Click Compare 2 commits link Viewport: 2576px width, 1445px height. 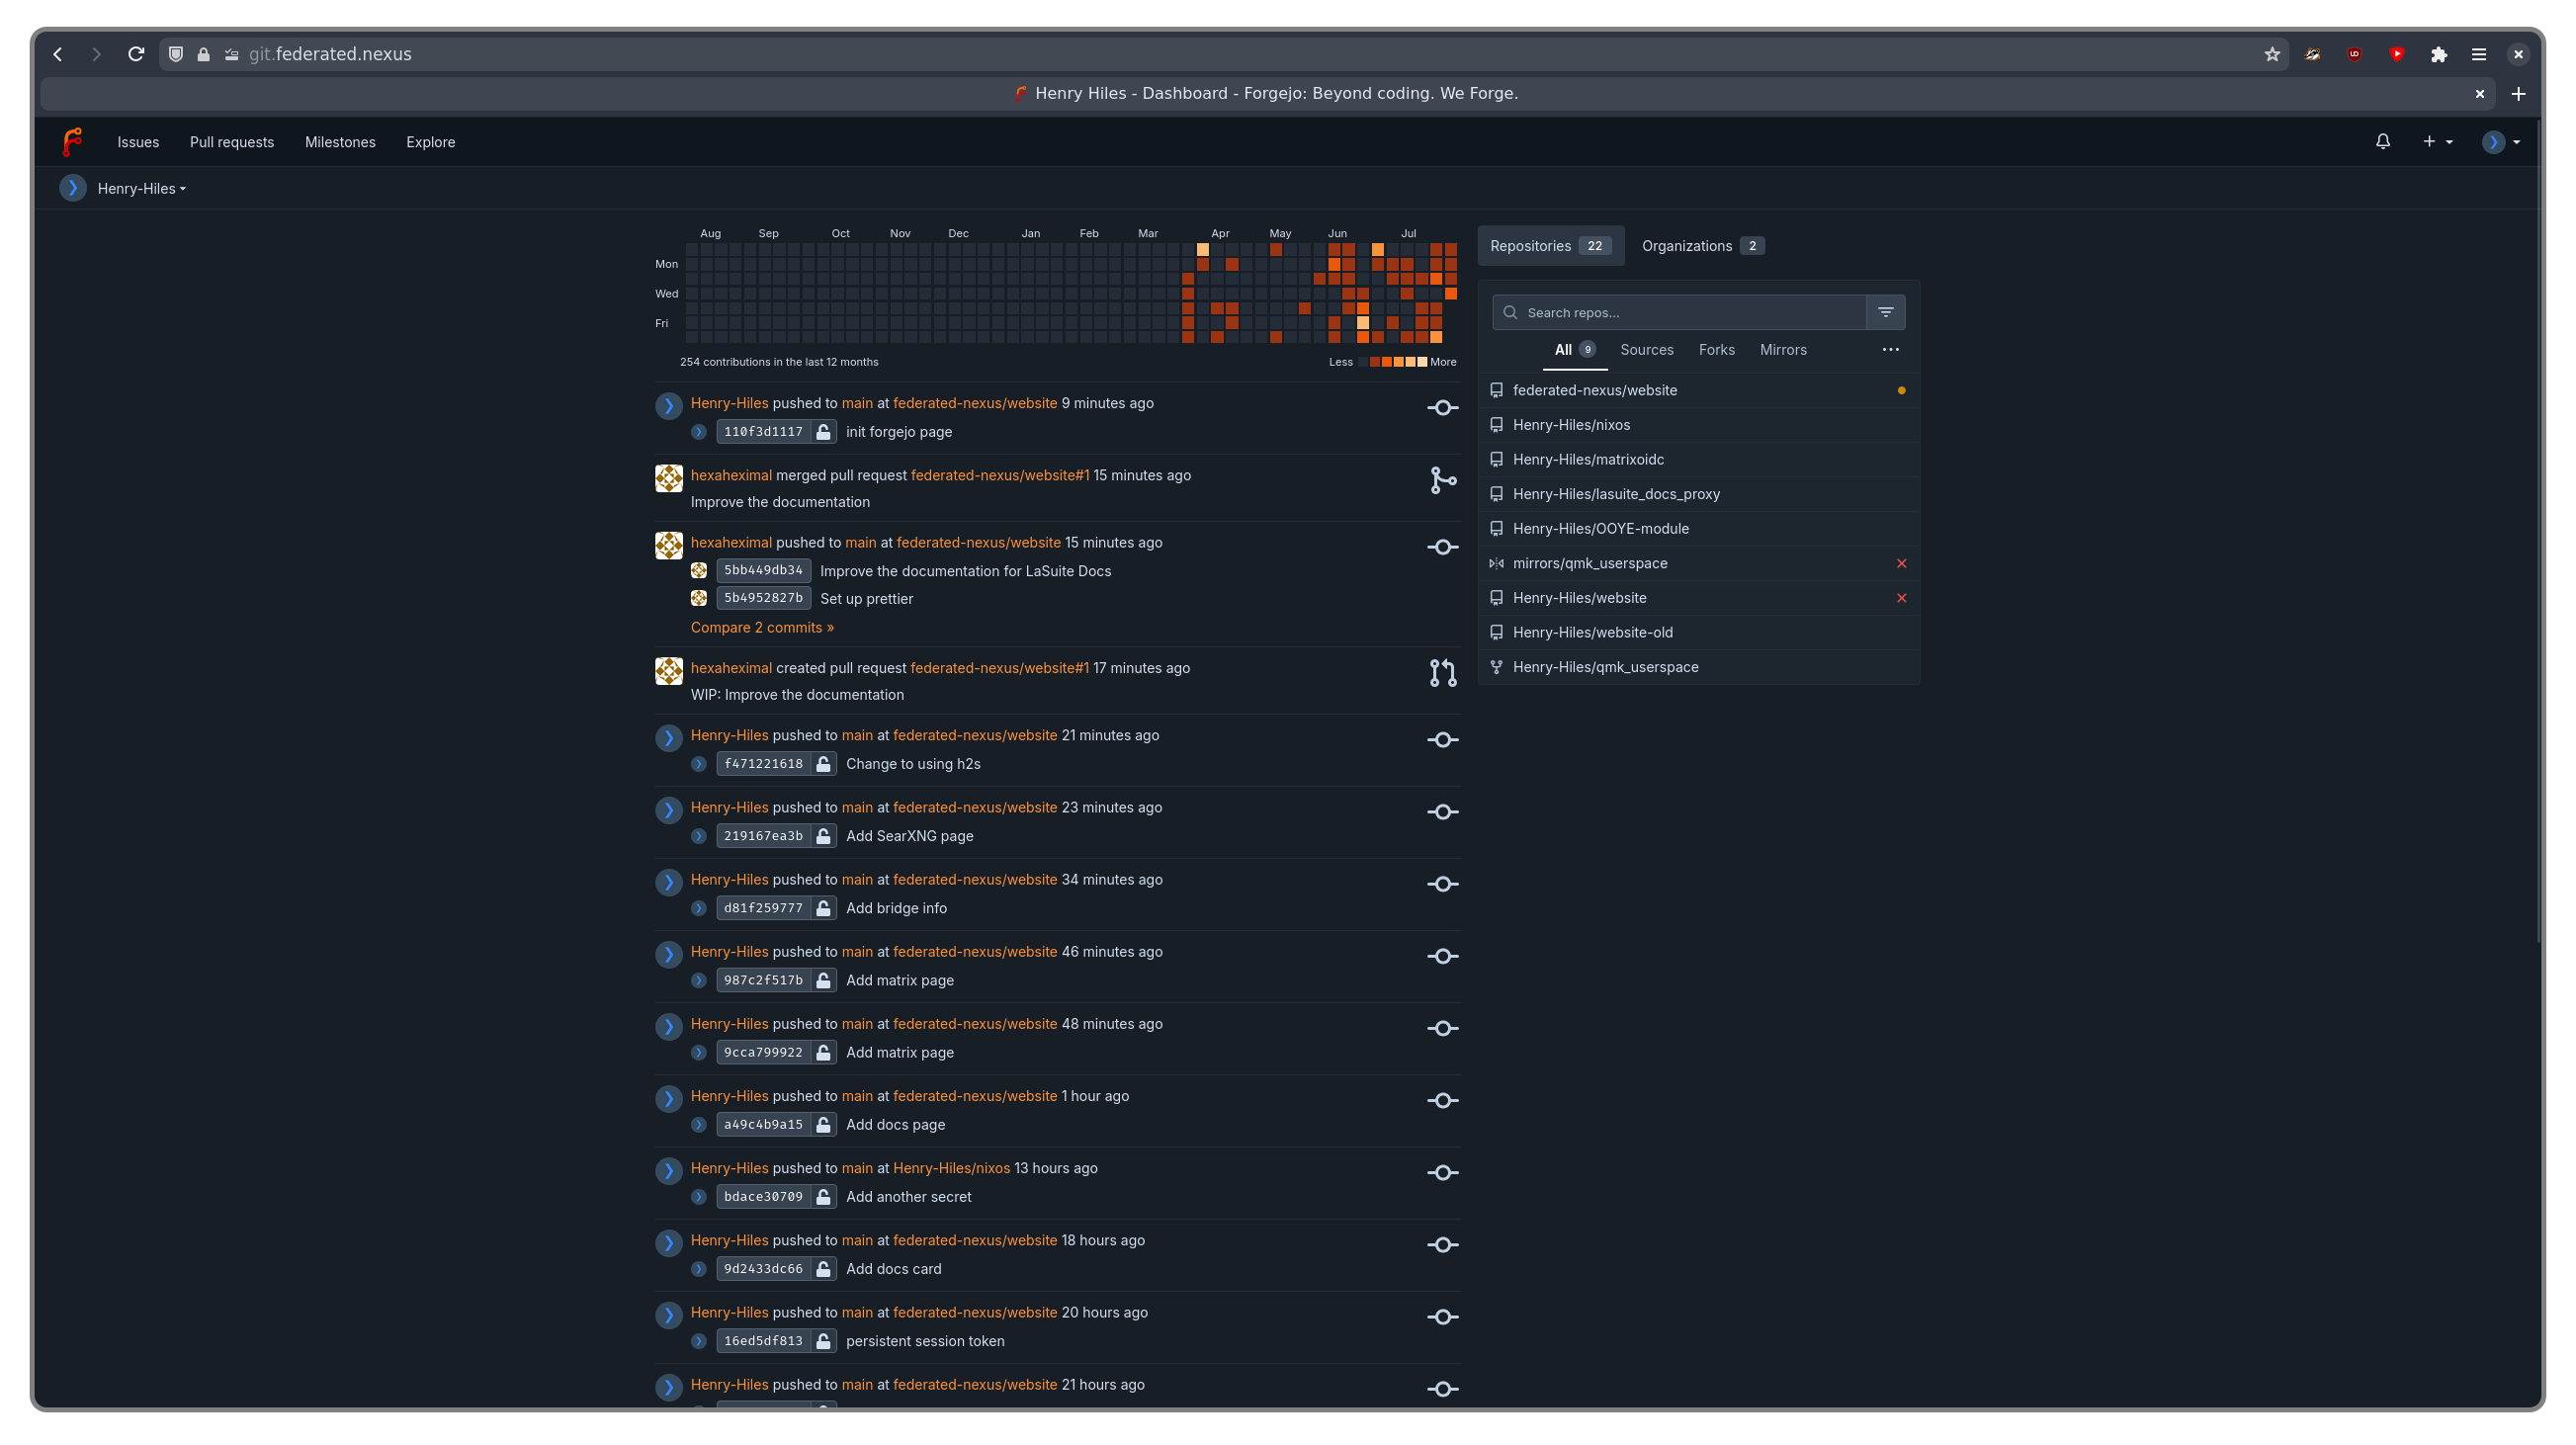tap(762, 628)
